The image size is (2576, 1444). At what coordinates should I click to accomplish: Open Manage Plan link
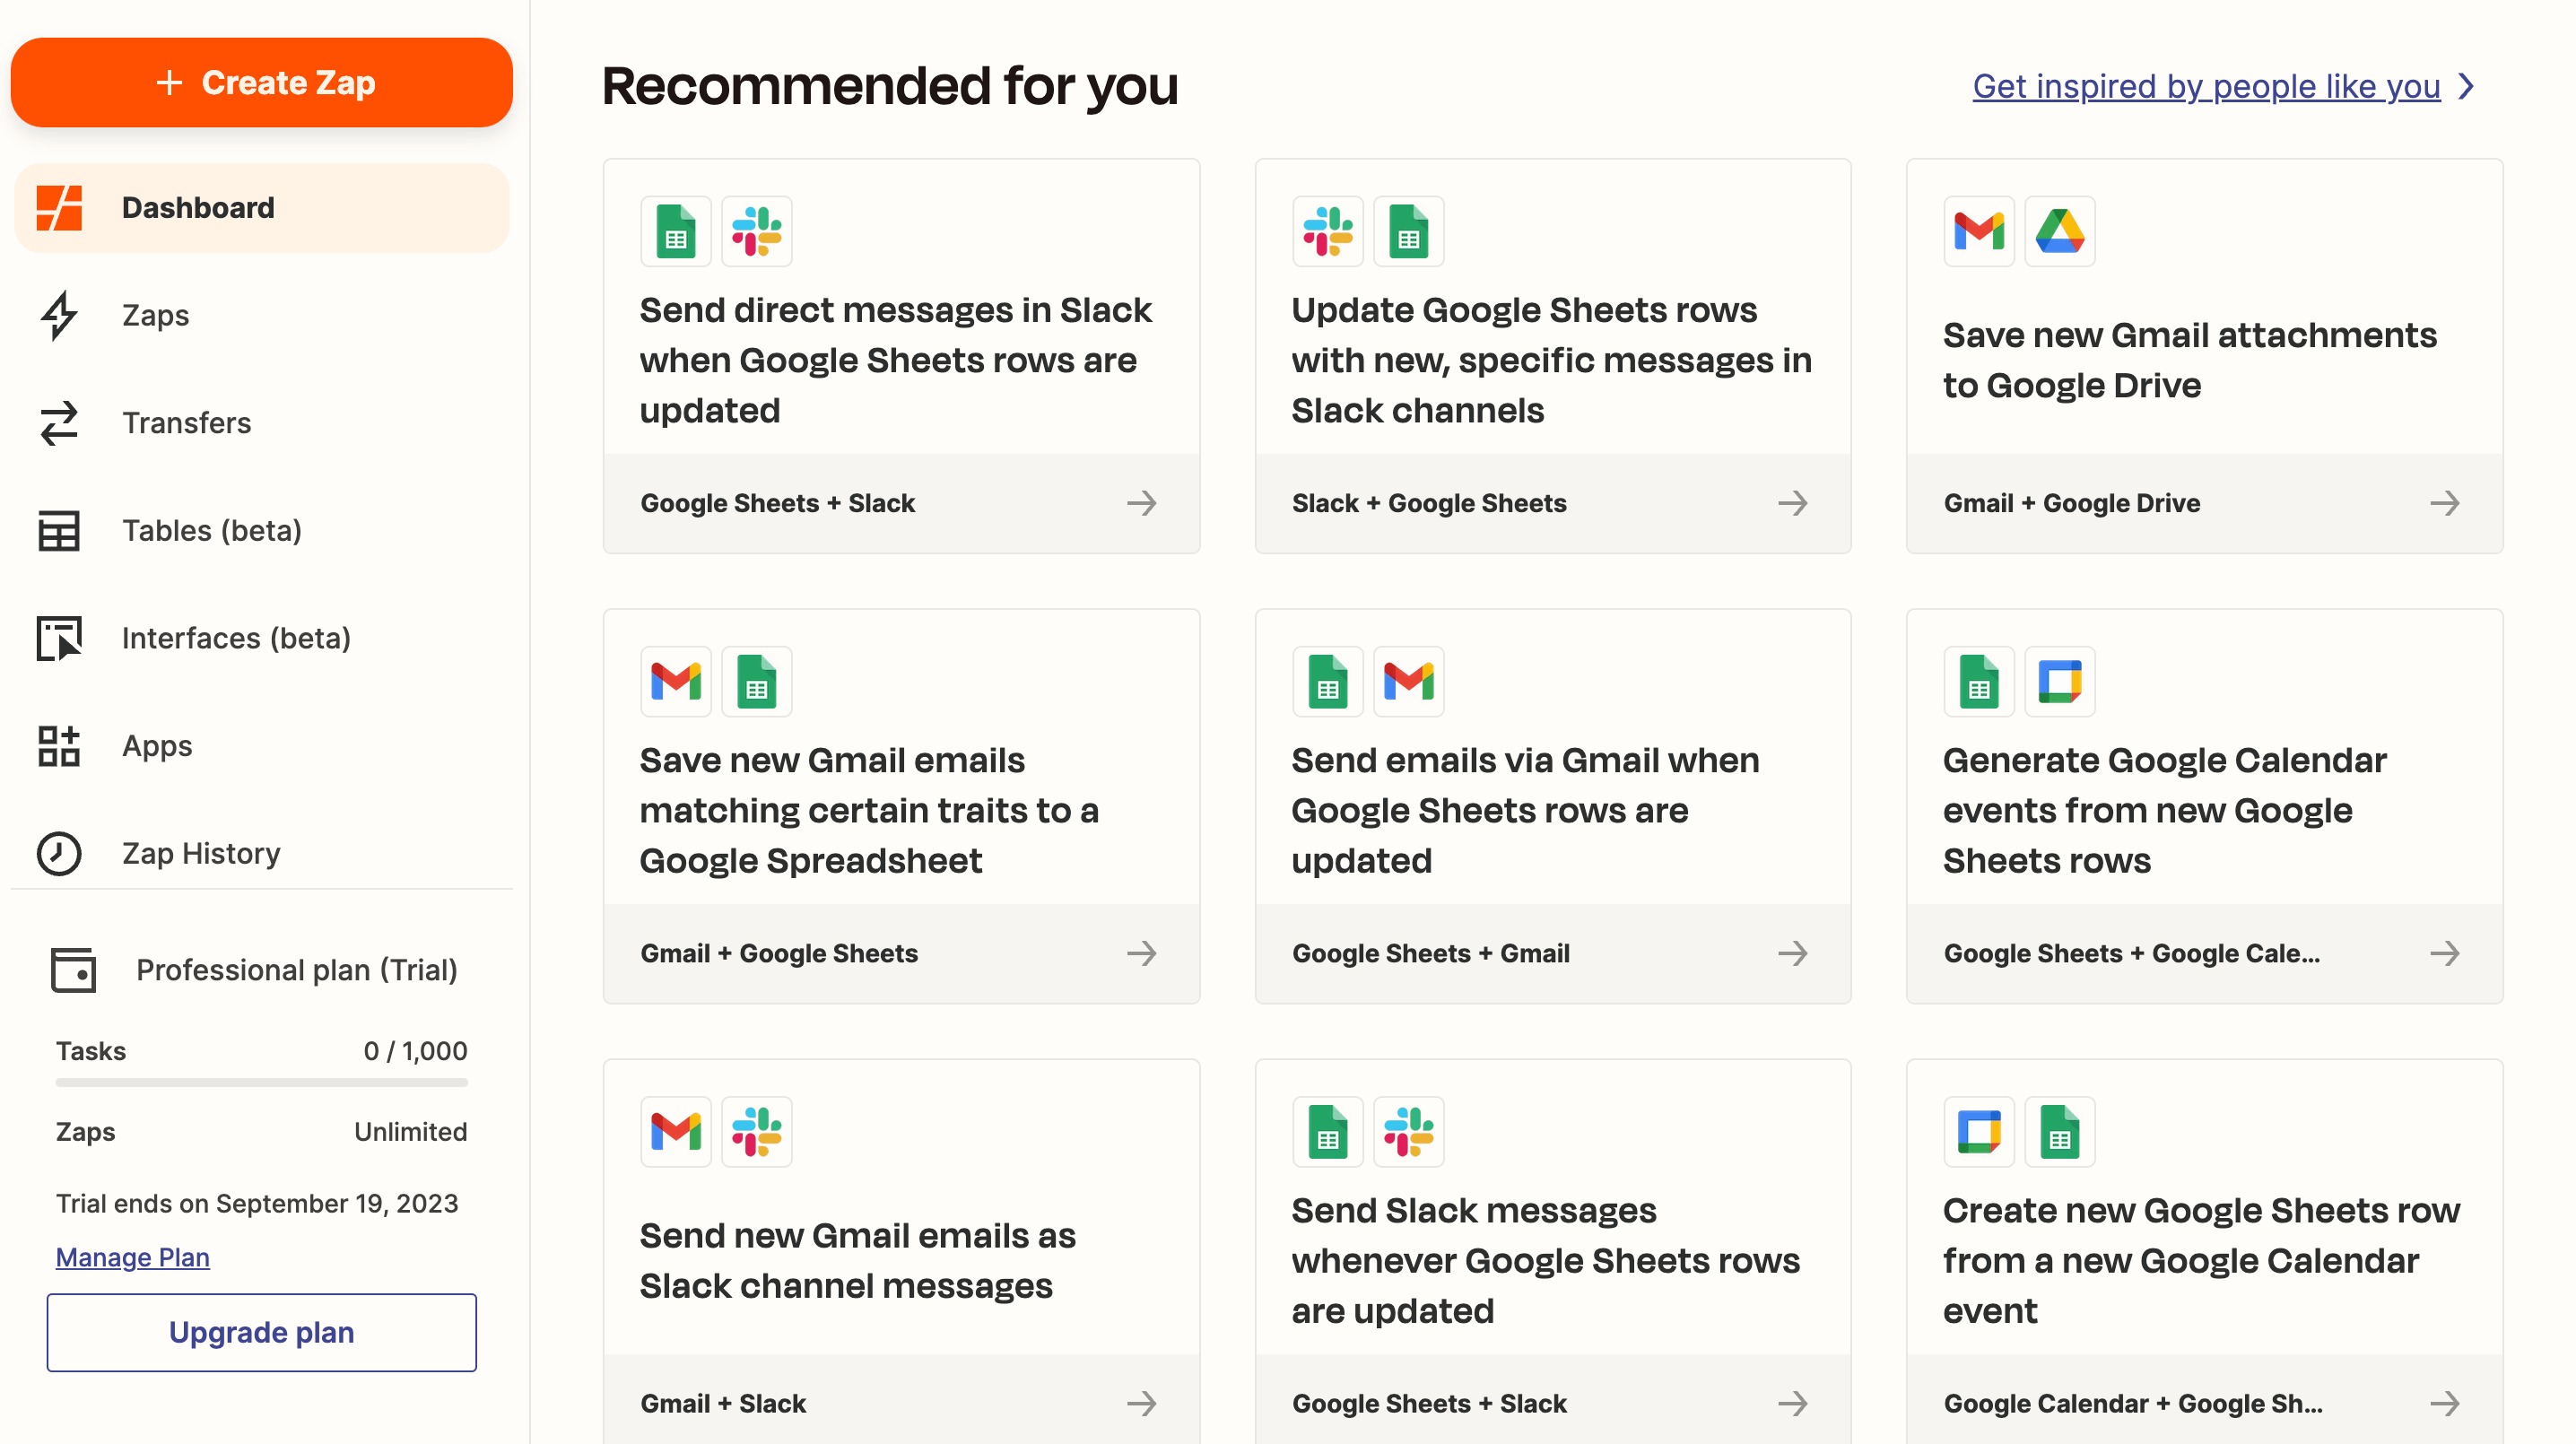coord(131,1257)
